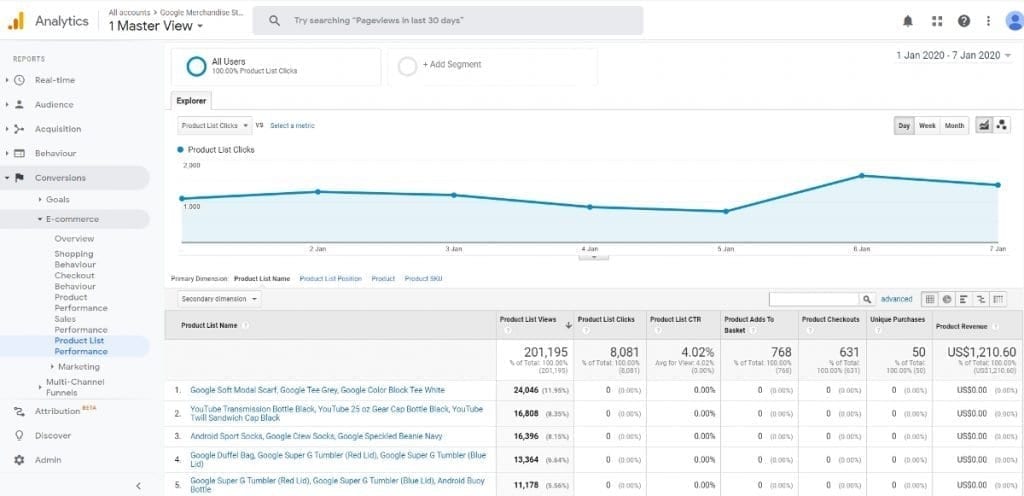The height and width of the screenshot is (496, 1024).
Task: Switch primary dimension to Product SKU
Action: (423, 279)
